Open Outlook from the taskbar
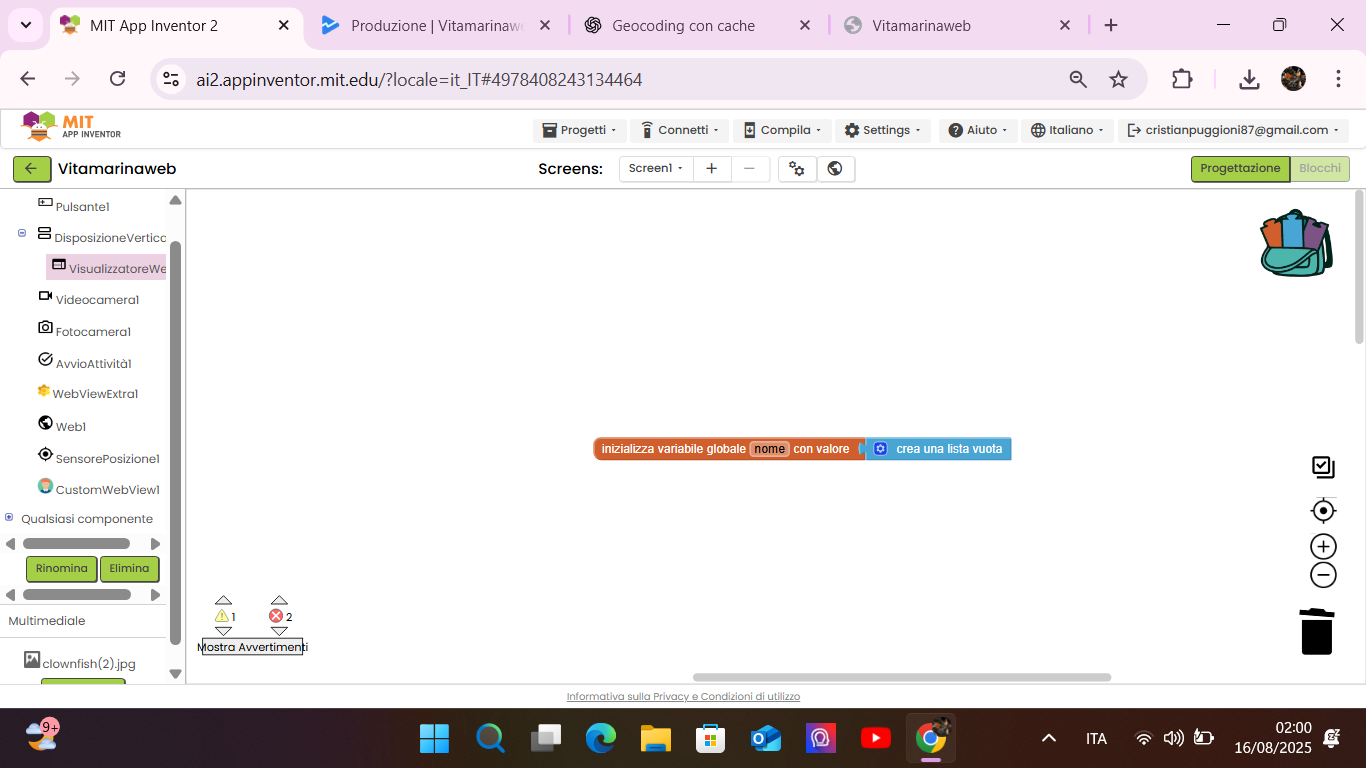This screenshot has height=768, width=1366. pyautogui.click(x=765, y=738)
